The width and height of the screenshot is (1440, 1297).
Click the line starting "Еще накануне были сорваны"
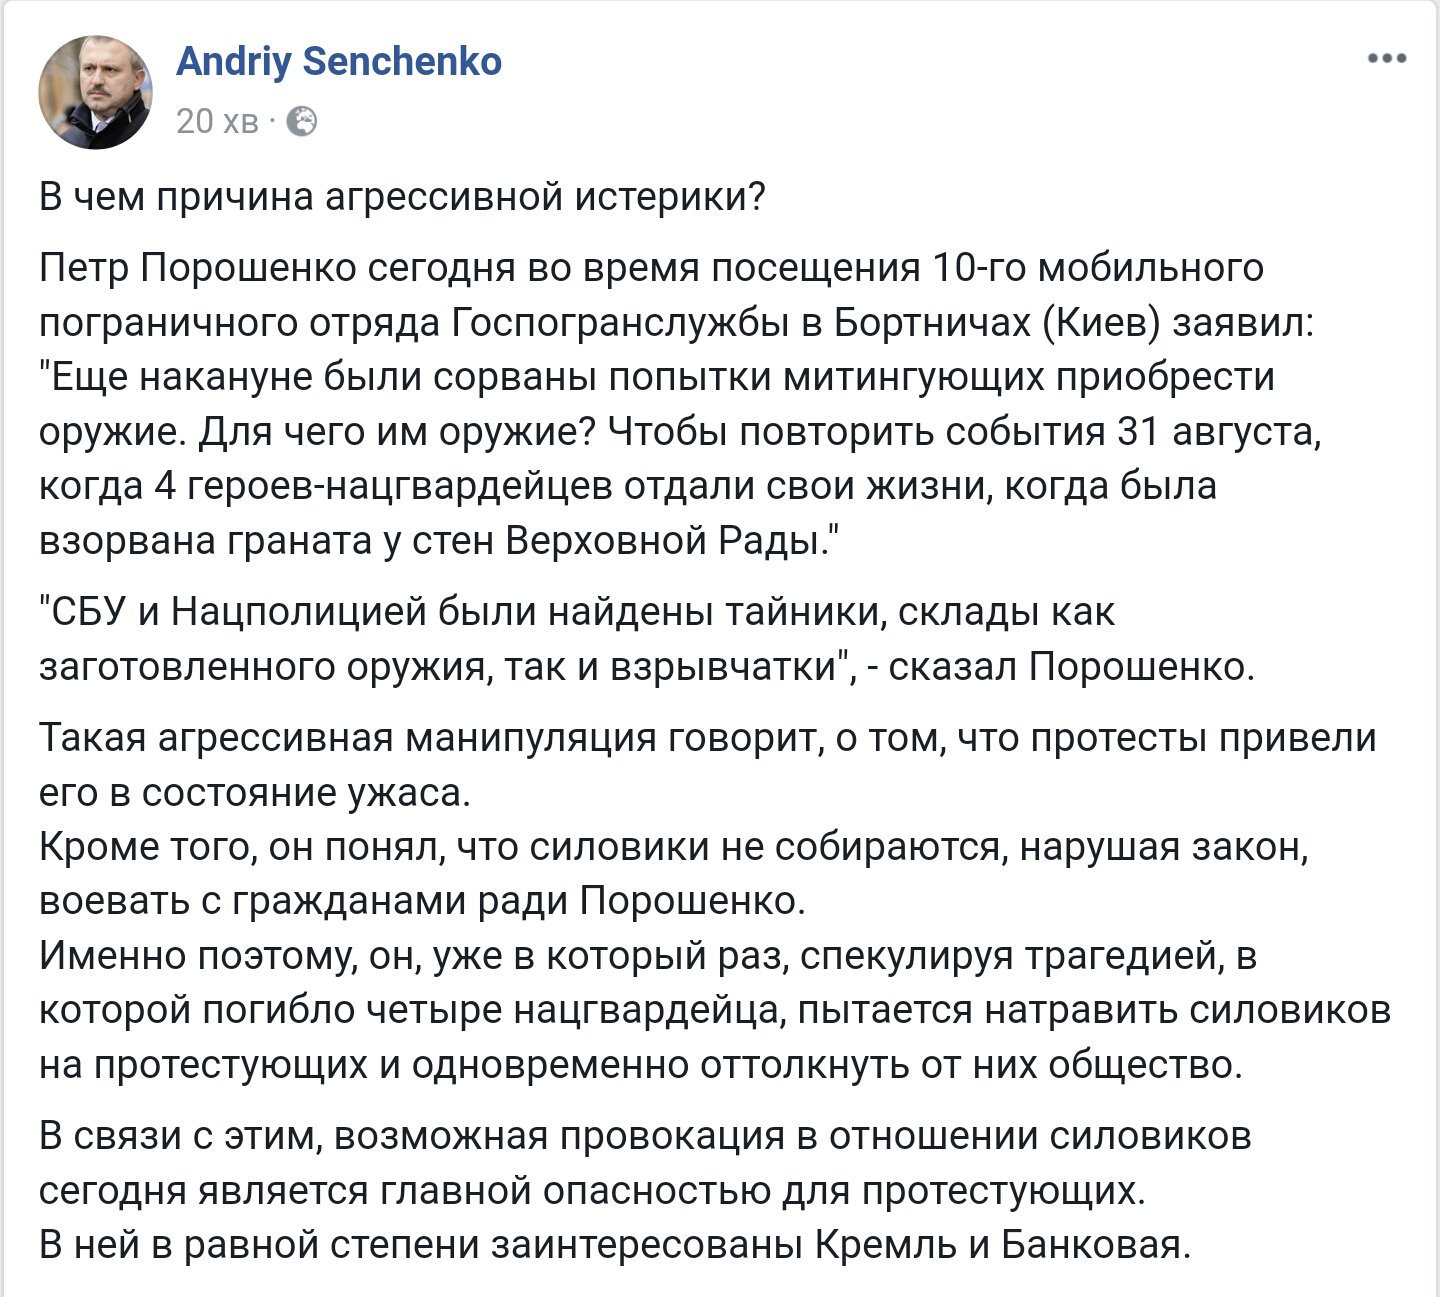coord(660,377)
